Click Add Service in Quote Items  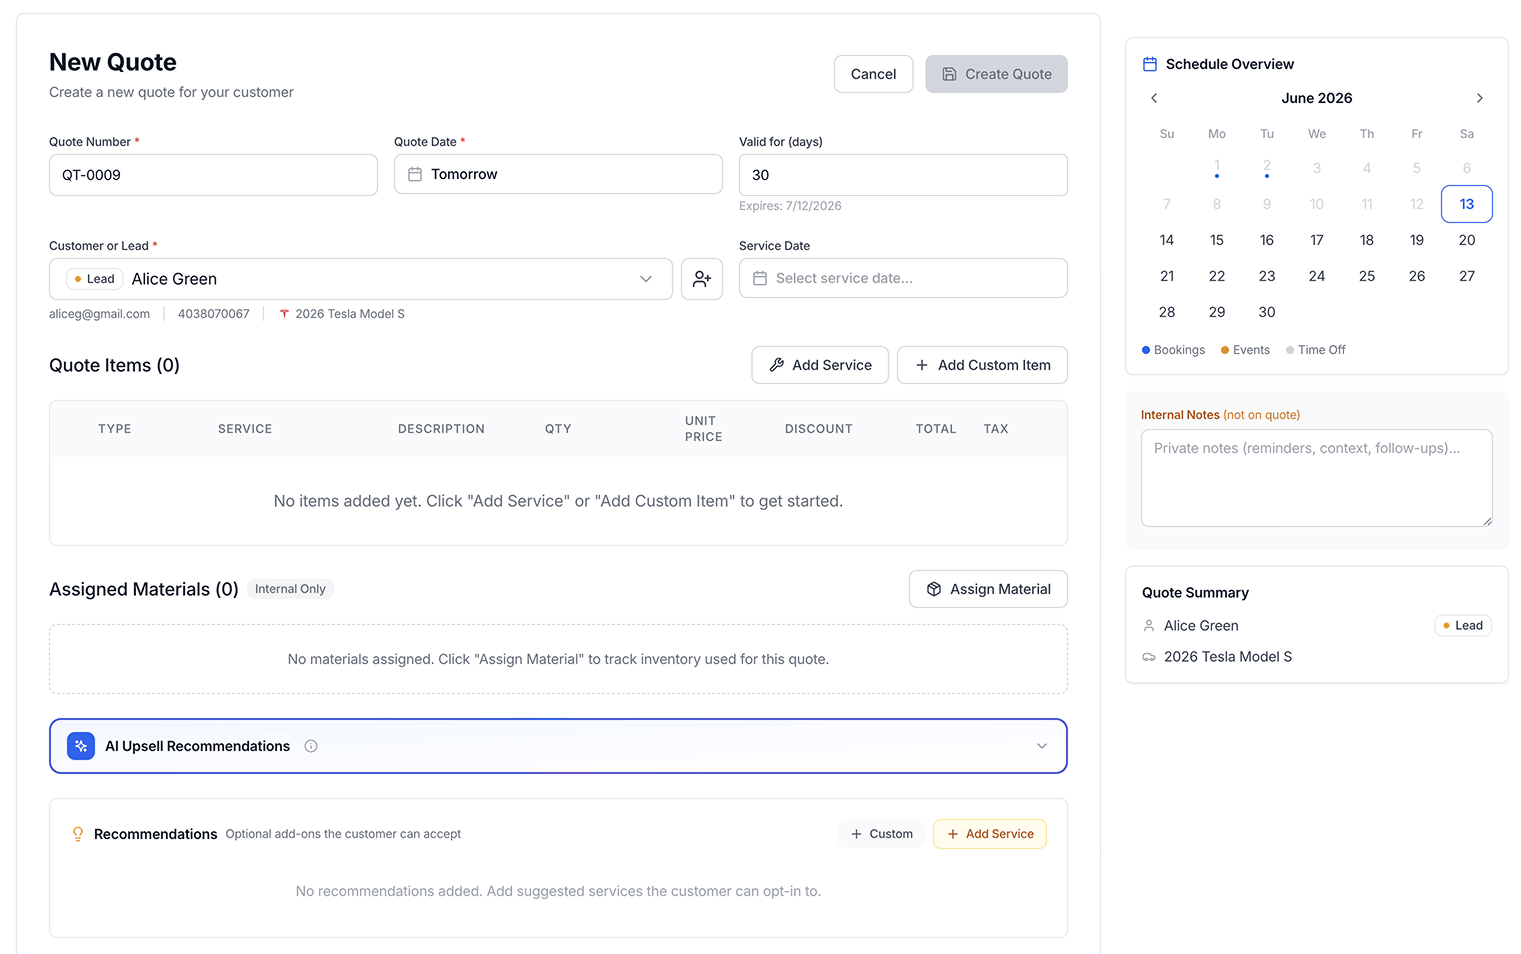[x=820, y=365]
